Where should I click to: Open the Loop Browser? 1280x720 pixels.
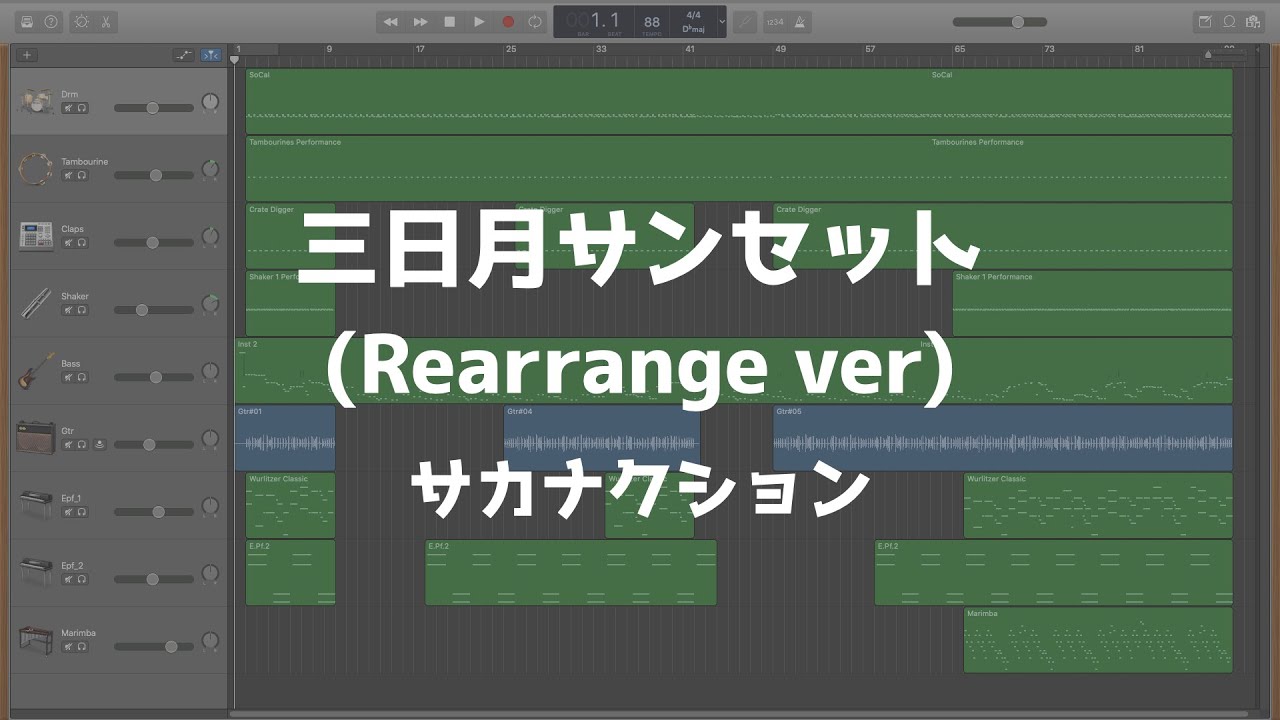pos(1229,21)
